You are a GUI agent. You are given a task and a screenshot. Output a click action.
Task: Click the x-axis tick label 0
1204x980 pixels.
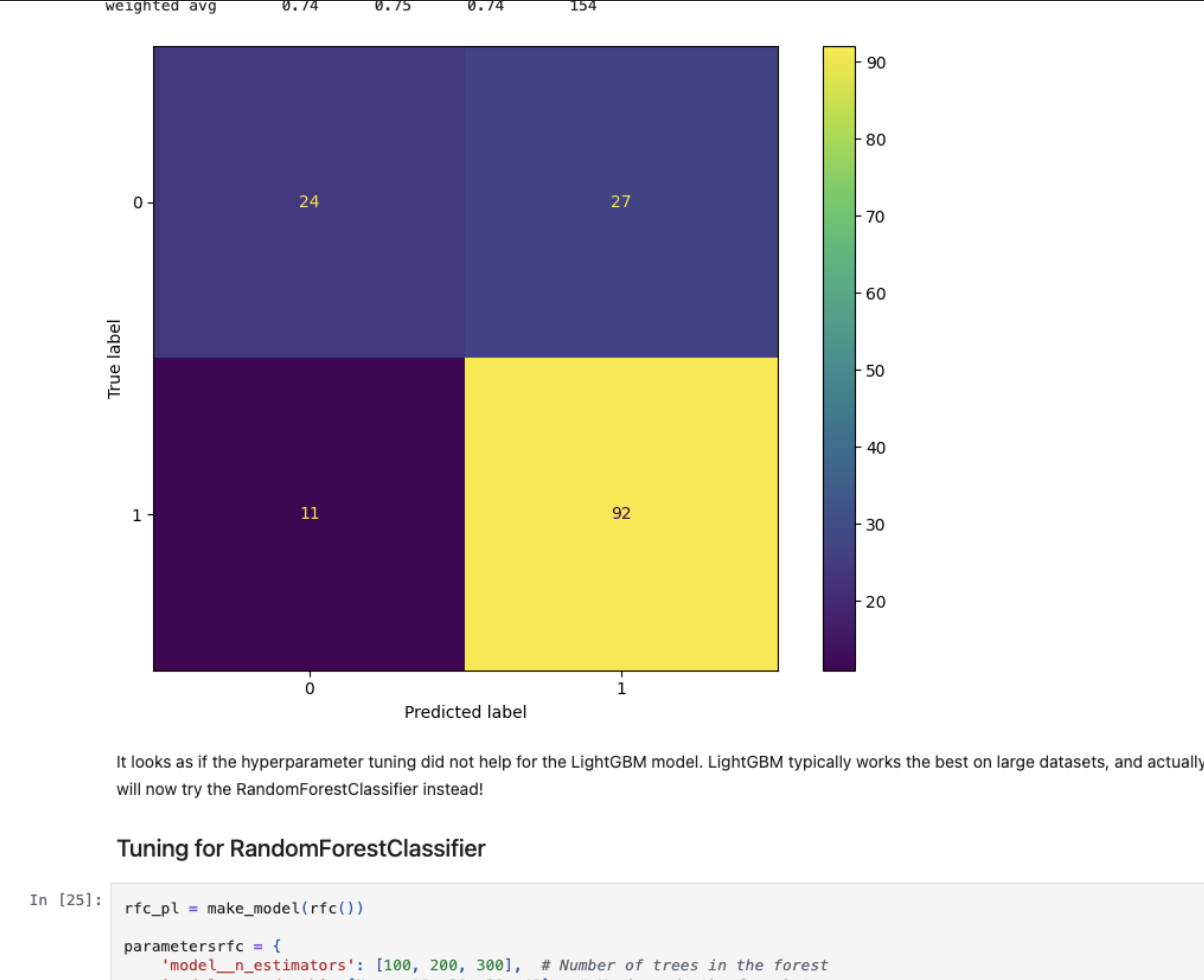pos(309,689)
